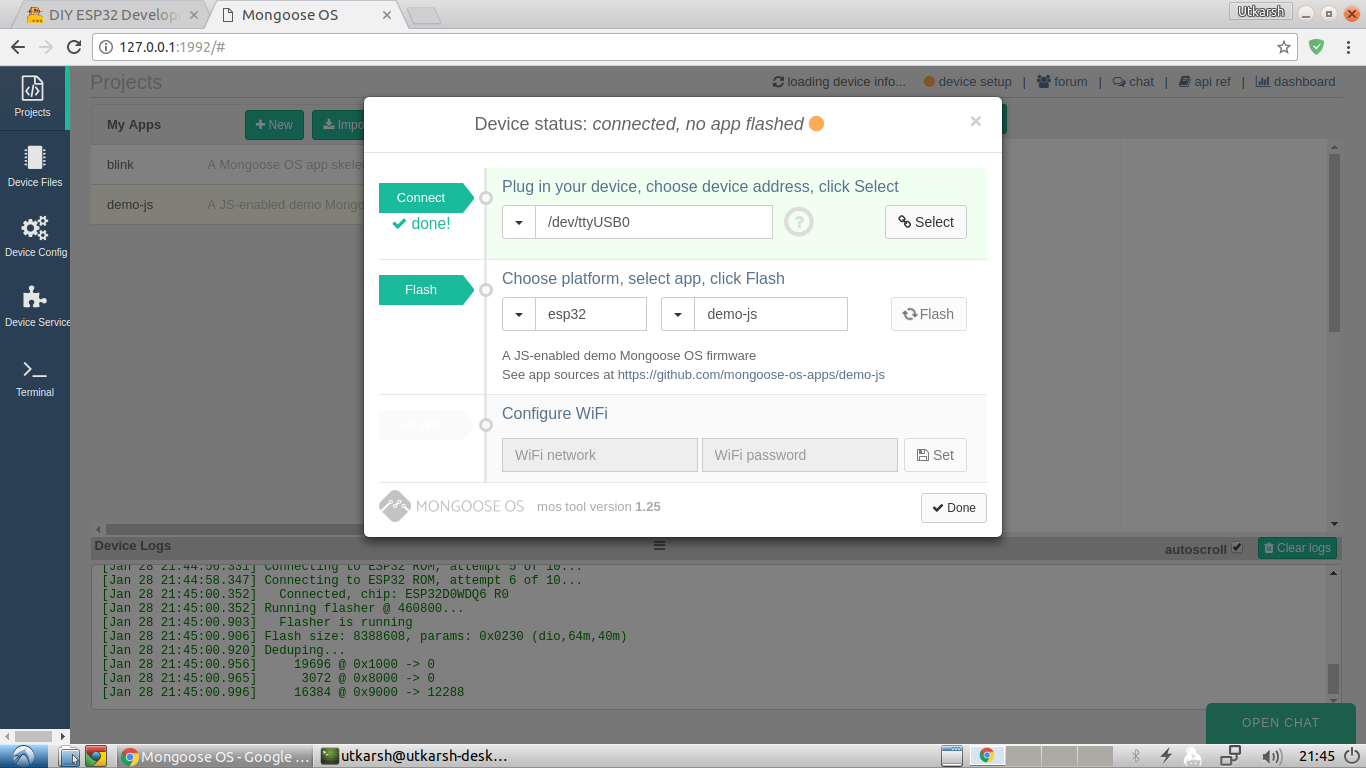Image resolution: width=1366 pixels, height=768 pixels.
Task: Open Device Services puzzle icon
Action: (35, 306)
